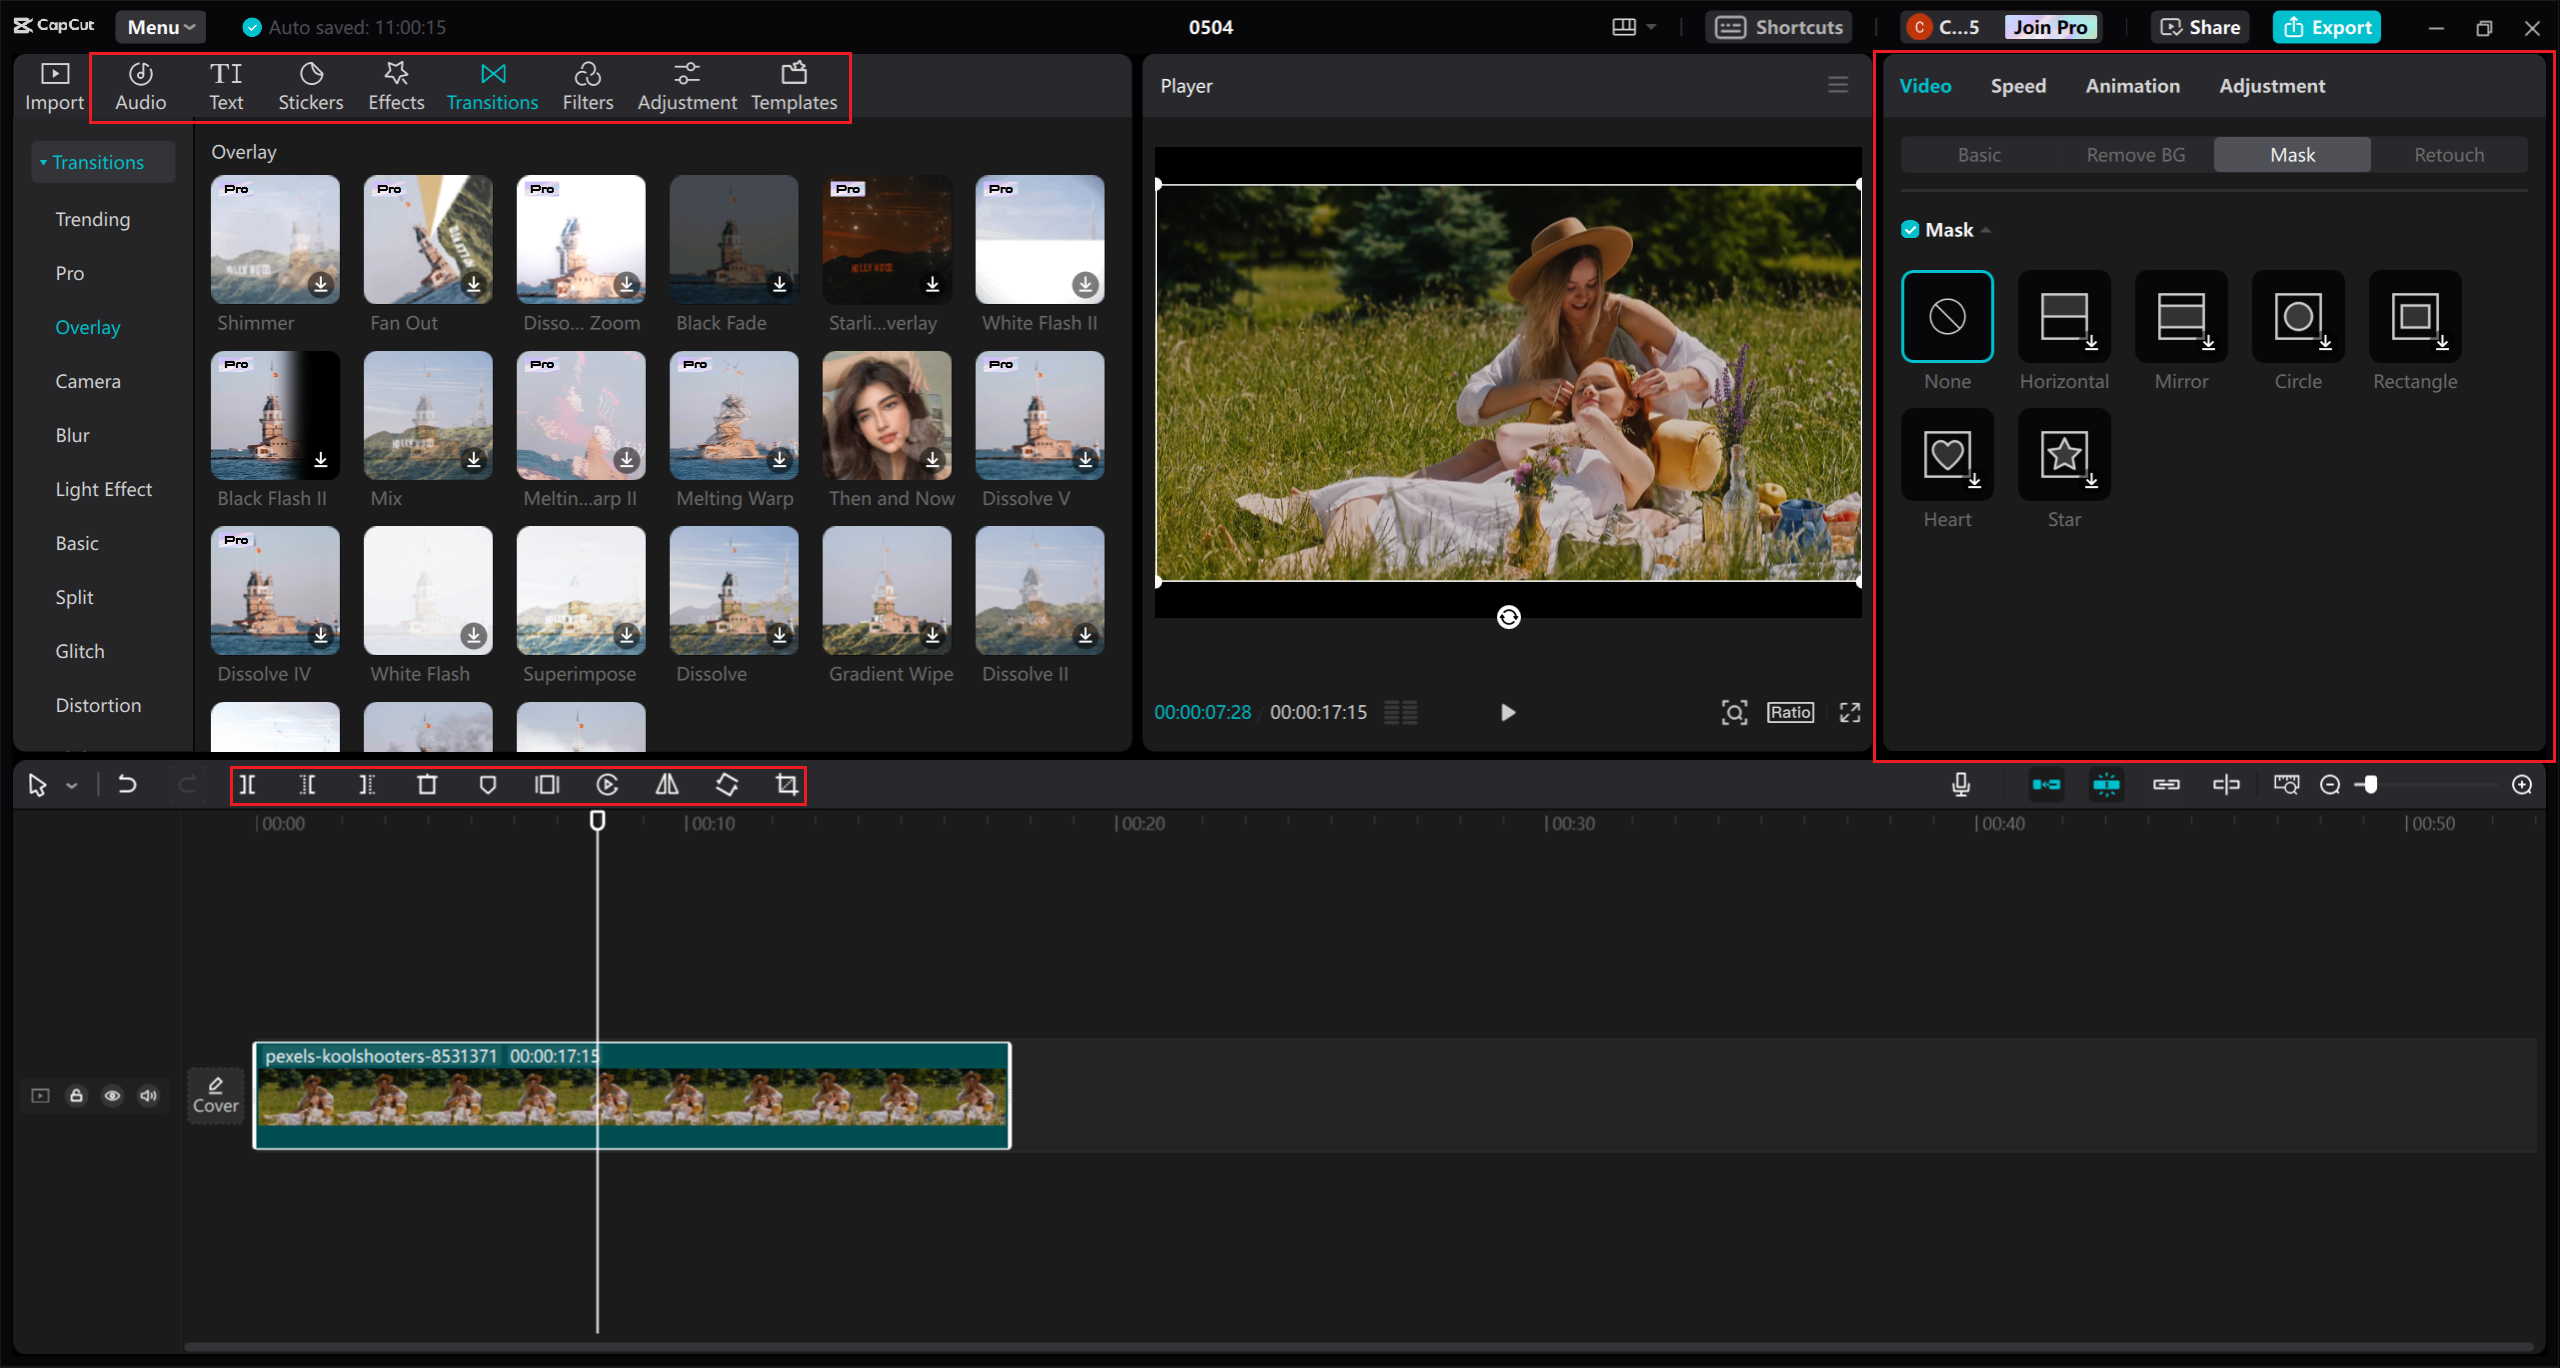Toggle audio mute on timeline clip
This screenshot has width=2560, height=1368.
click(x=149, y=1095)
